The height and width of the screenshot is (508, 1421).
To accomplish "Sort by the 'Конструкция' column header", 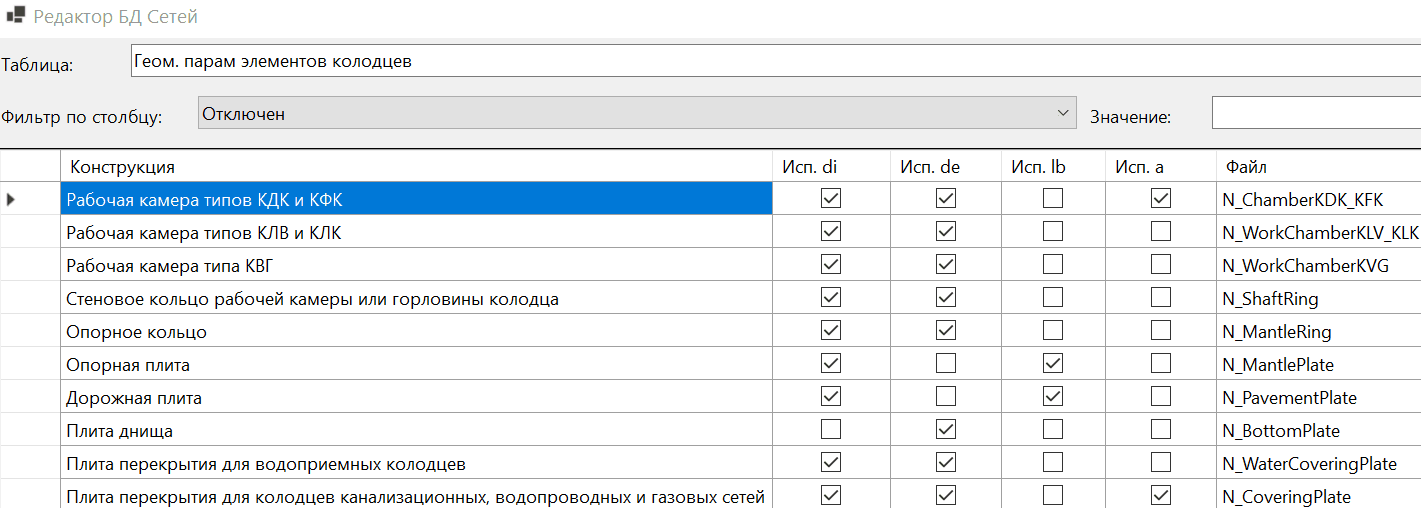I will click(416, 167).
